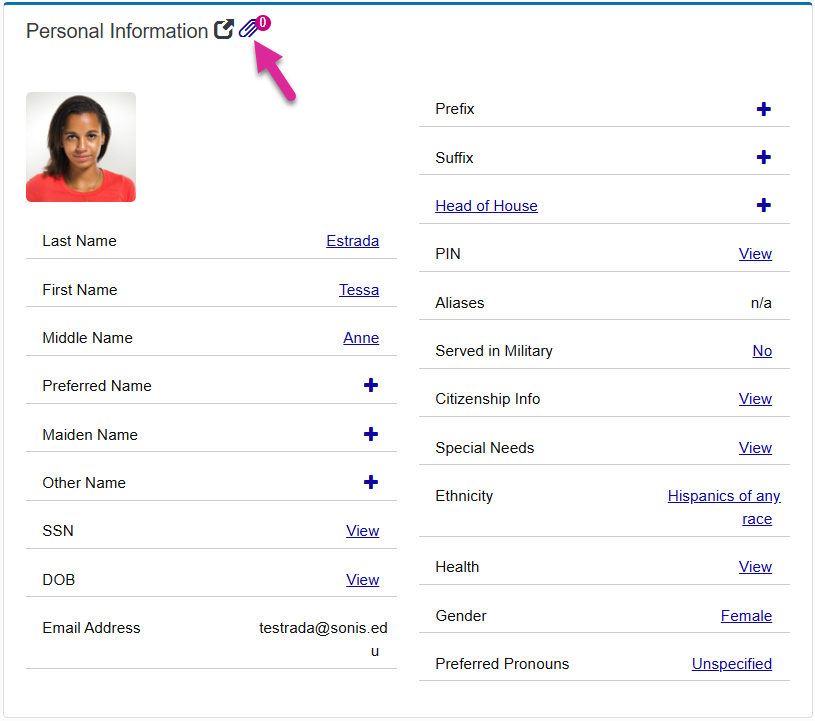815x721 pixels.
Task: View Citizenship Info
Action: (755, 399)
